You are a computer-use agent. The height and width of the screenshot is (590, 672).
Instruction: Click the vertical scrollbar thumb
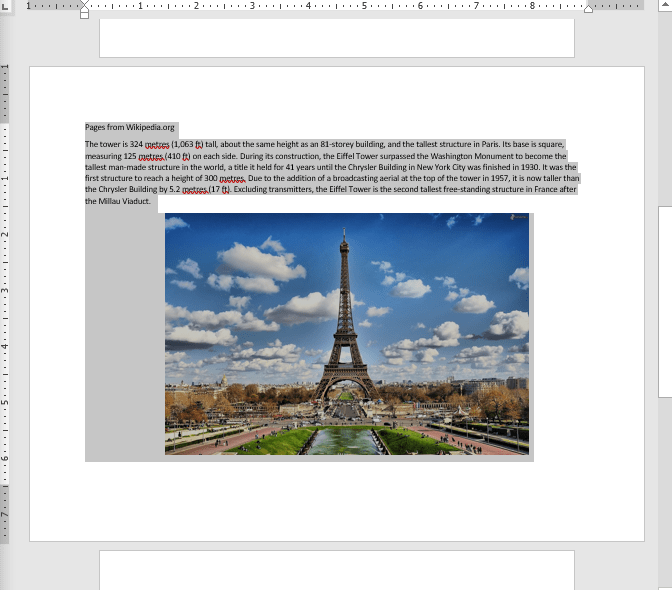pos(665,302)
